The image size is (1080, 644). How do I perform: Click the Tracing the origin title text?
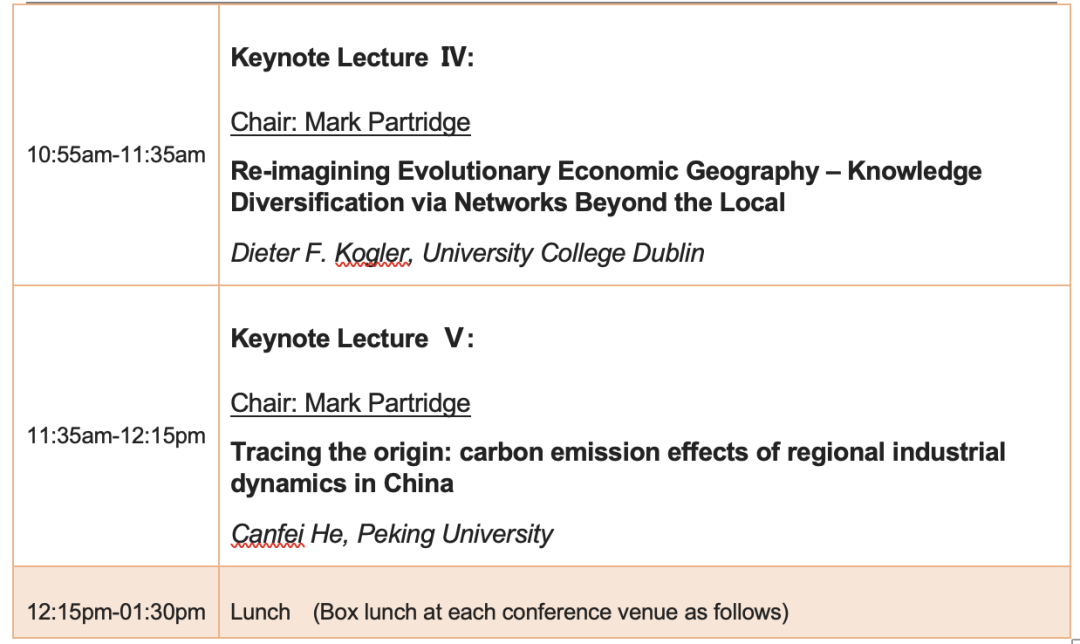coord(618,468)
